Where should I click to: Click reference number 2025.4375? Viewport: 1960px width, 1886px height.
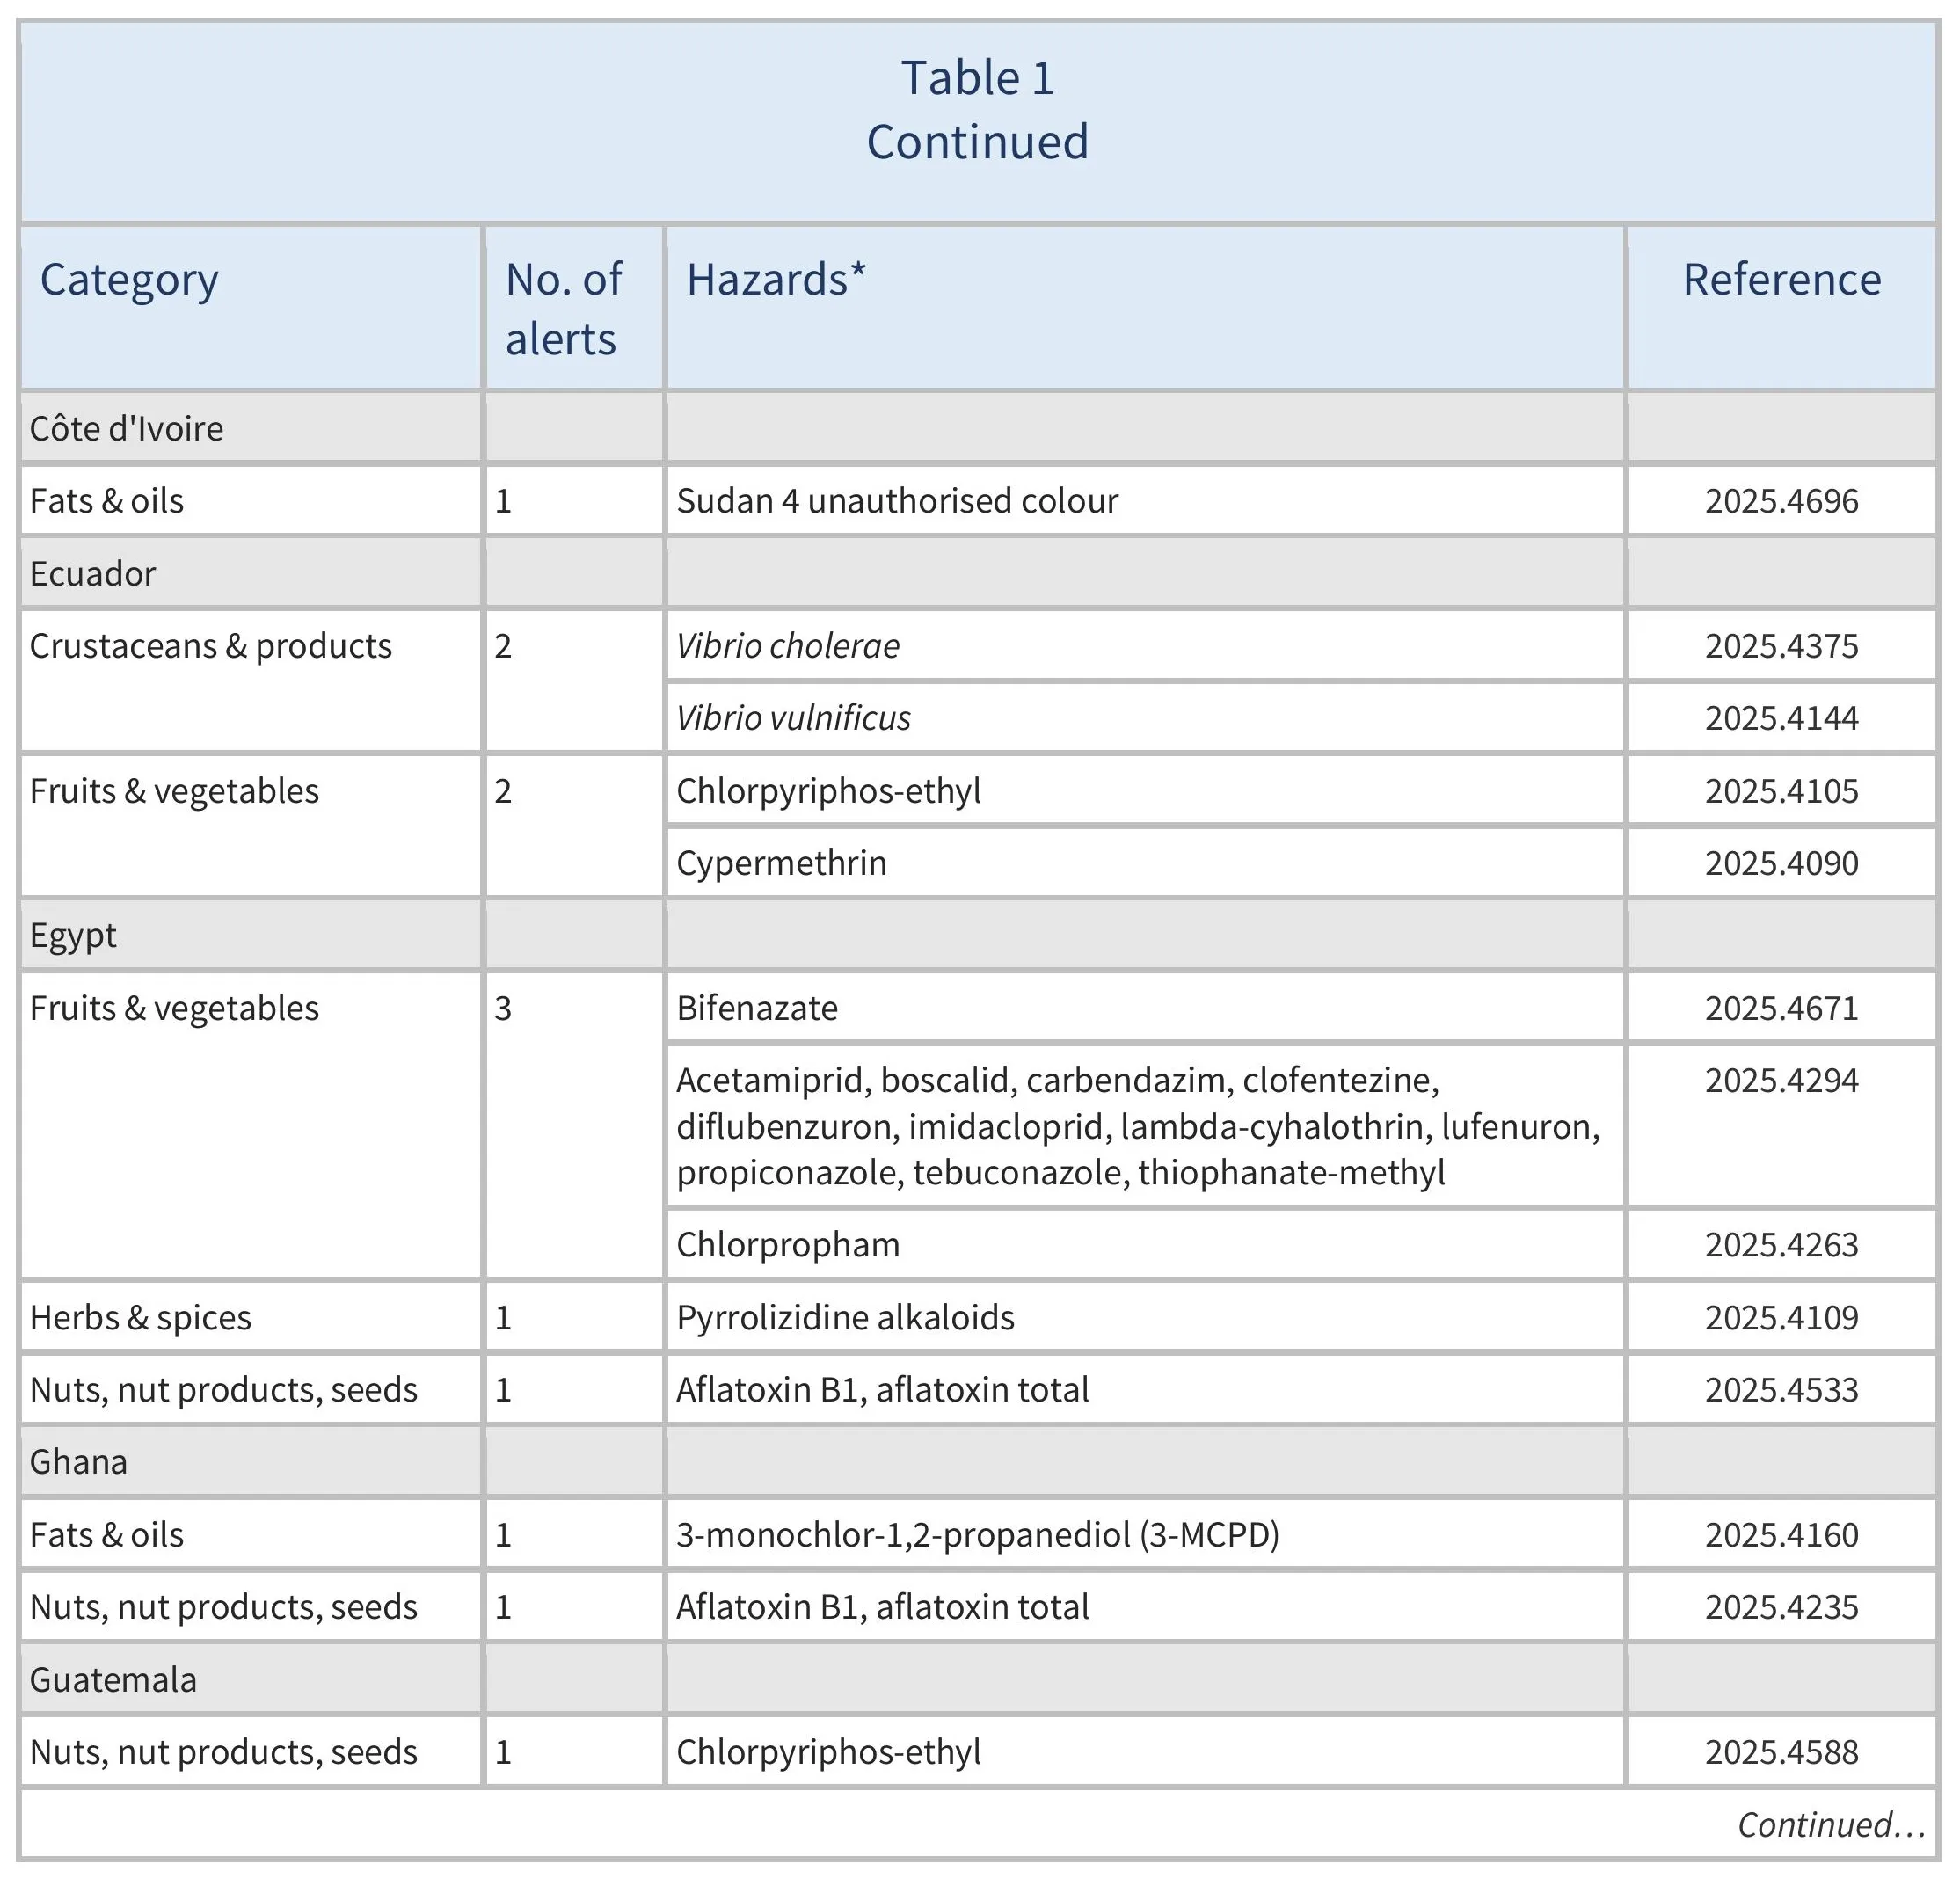click(x=1780, y=645)
